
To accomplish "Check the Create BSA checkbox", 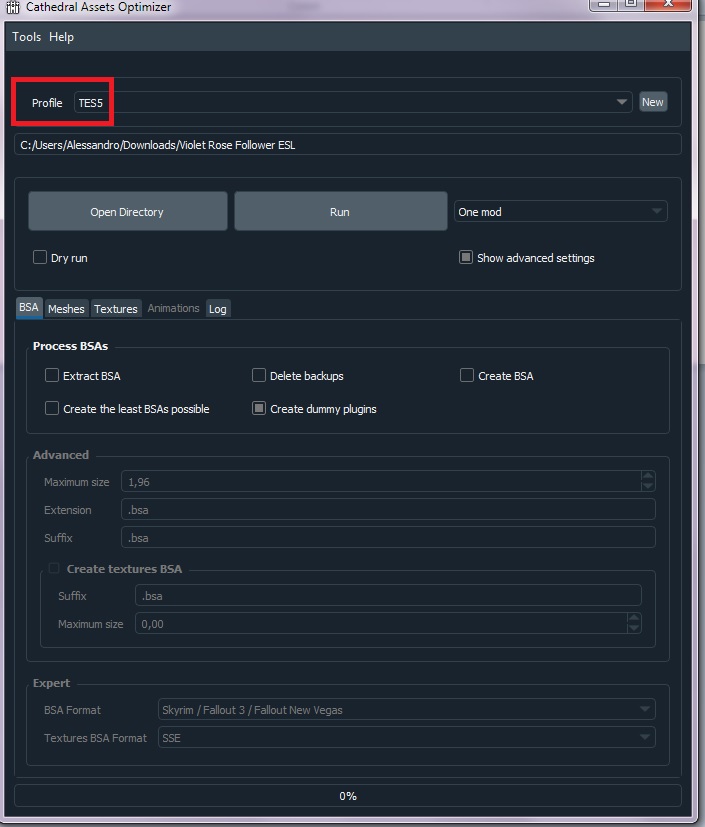I will coord(467,376).
